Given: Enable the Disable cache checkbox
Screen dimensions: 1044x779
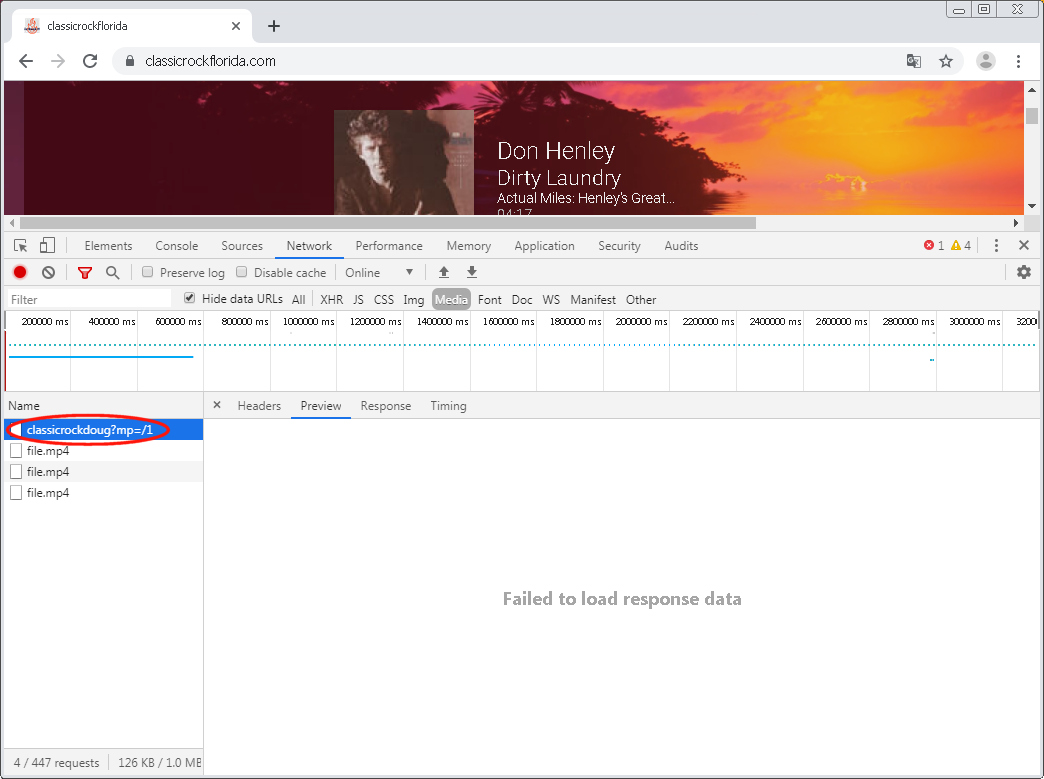Looking at the screenshot, I should pos(242,272).
